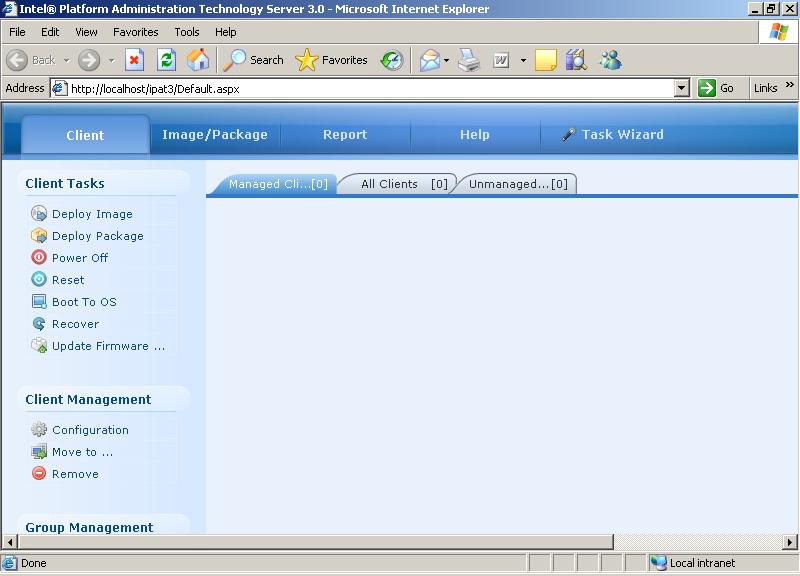Screen dimensions: 800x576
Task: Click the Reset icon in Client Tasks
Action: (x=39, y=280)
